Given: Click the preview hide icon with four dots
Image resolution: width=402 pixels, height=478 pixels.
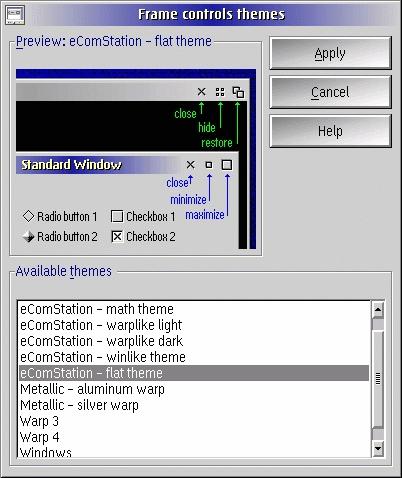Looking at the screenshot, I should tap(220, 92).
